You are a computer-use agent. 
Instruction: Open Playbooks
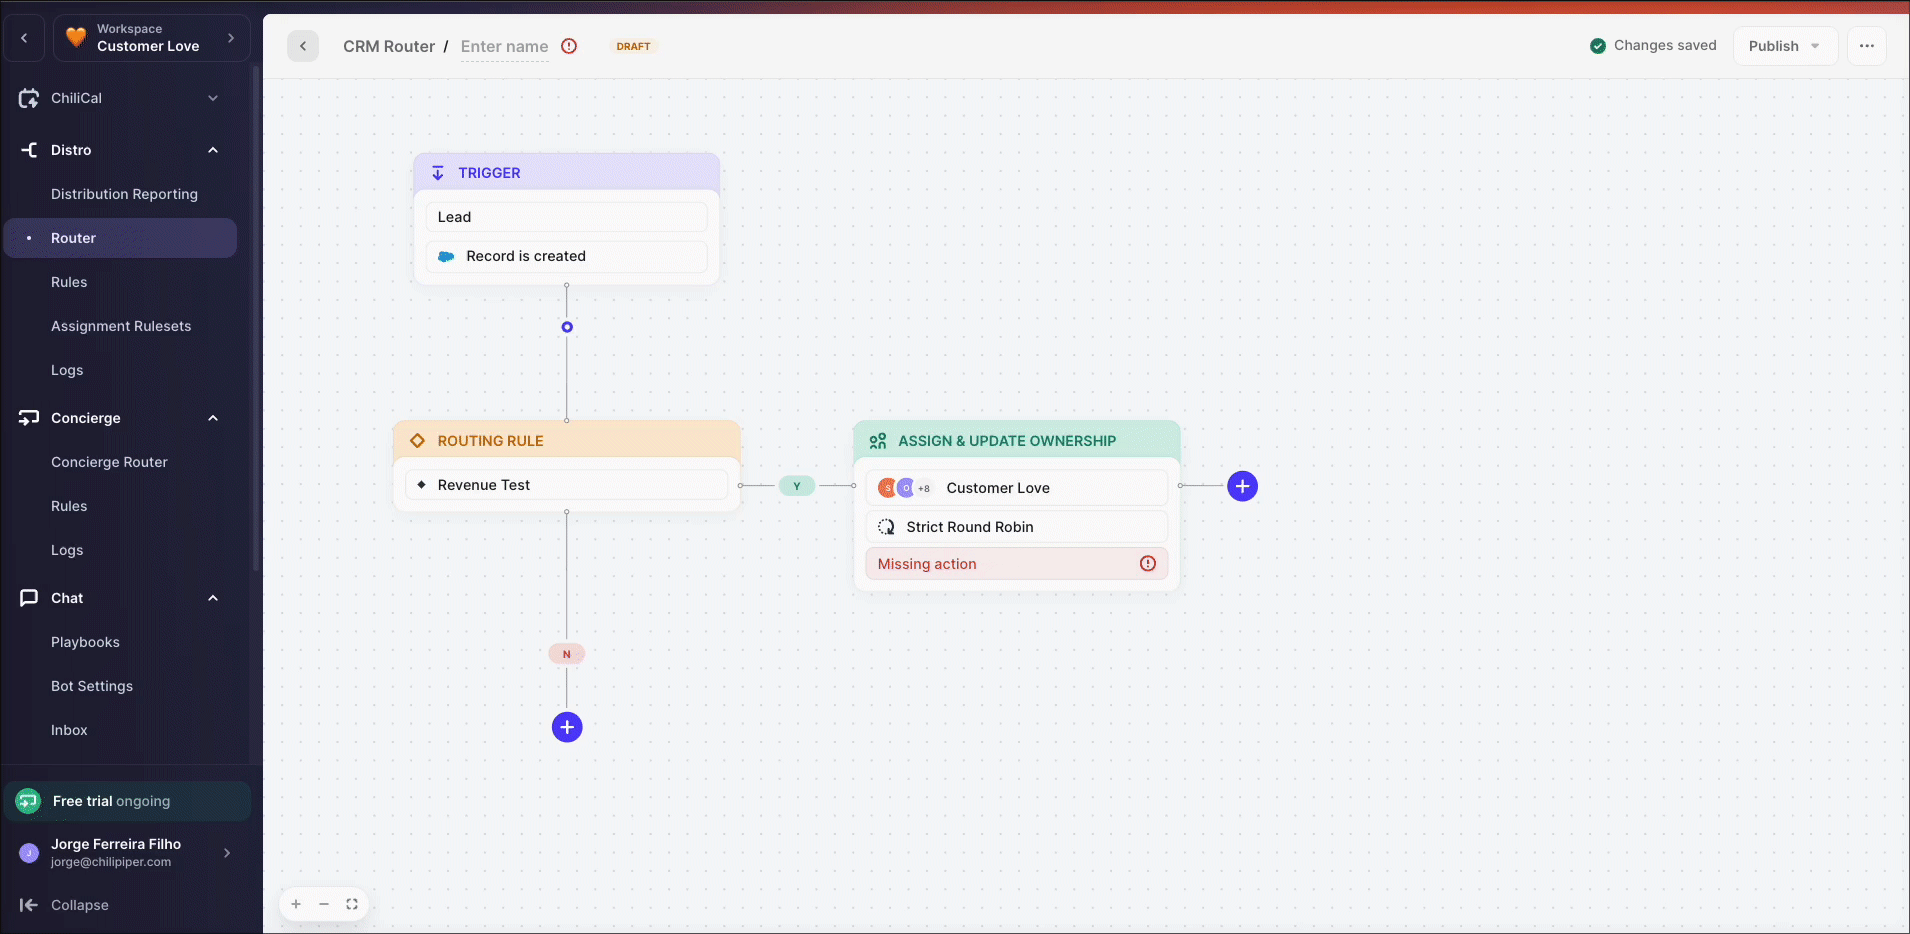(85, 642)
